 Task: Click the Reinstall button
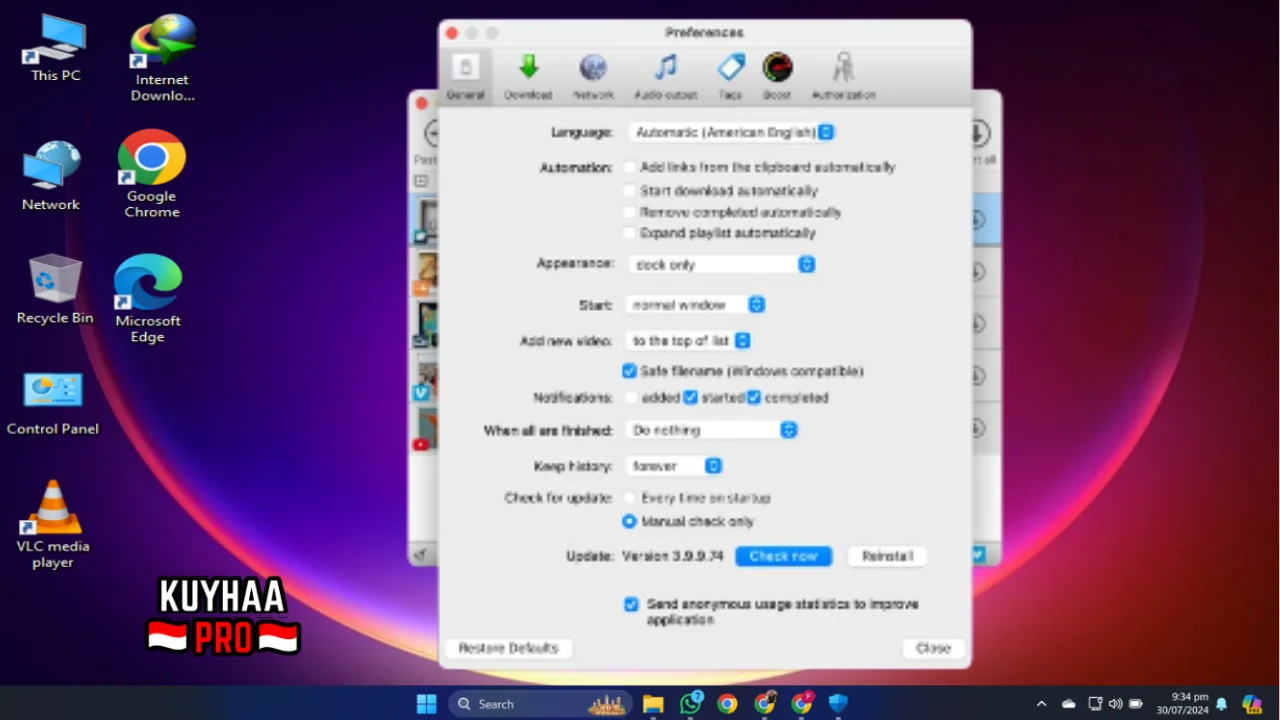[x=887, y=556]
